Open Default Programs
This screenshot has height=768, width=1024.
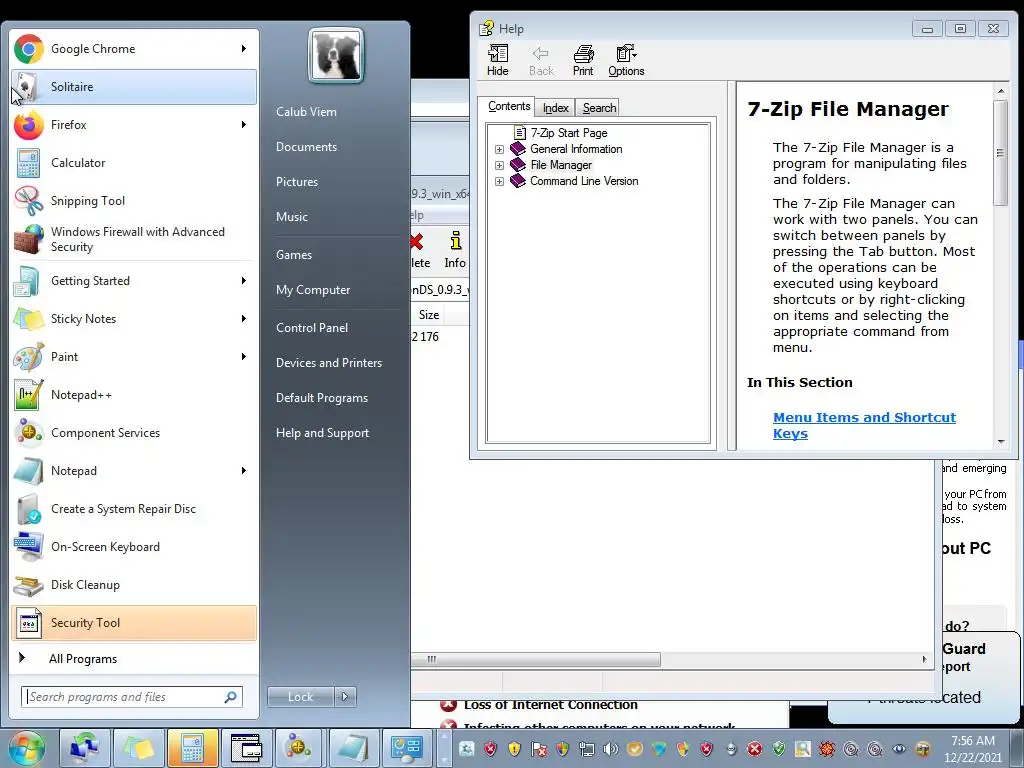click(x=322, y=398)
